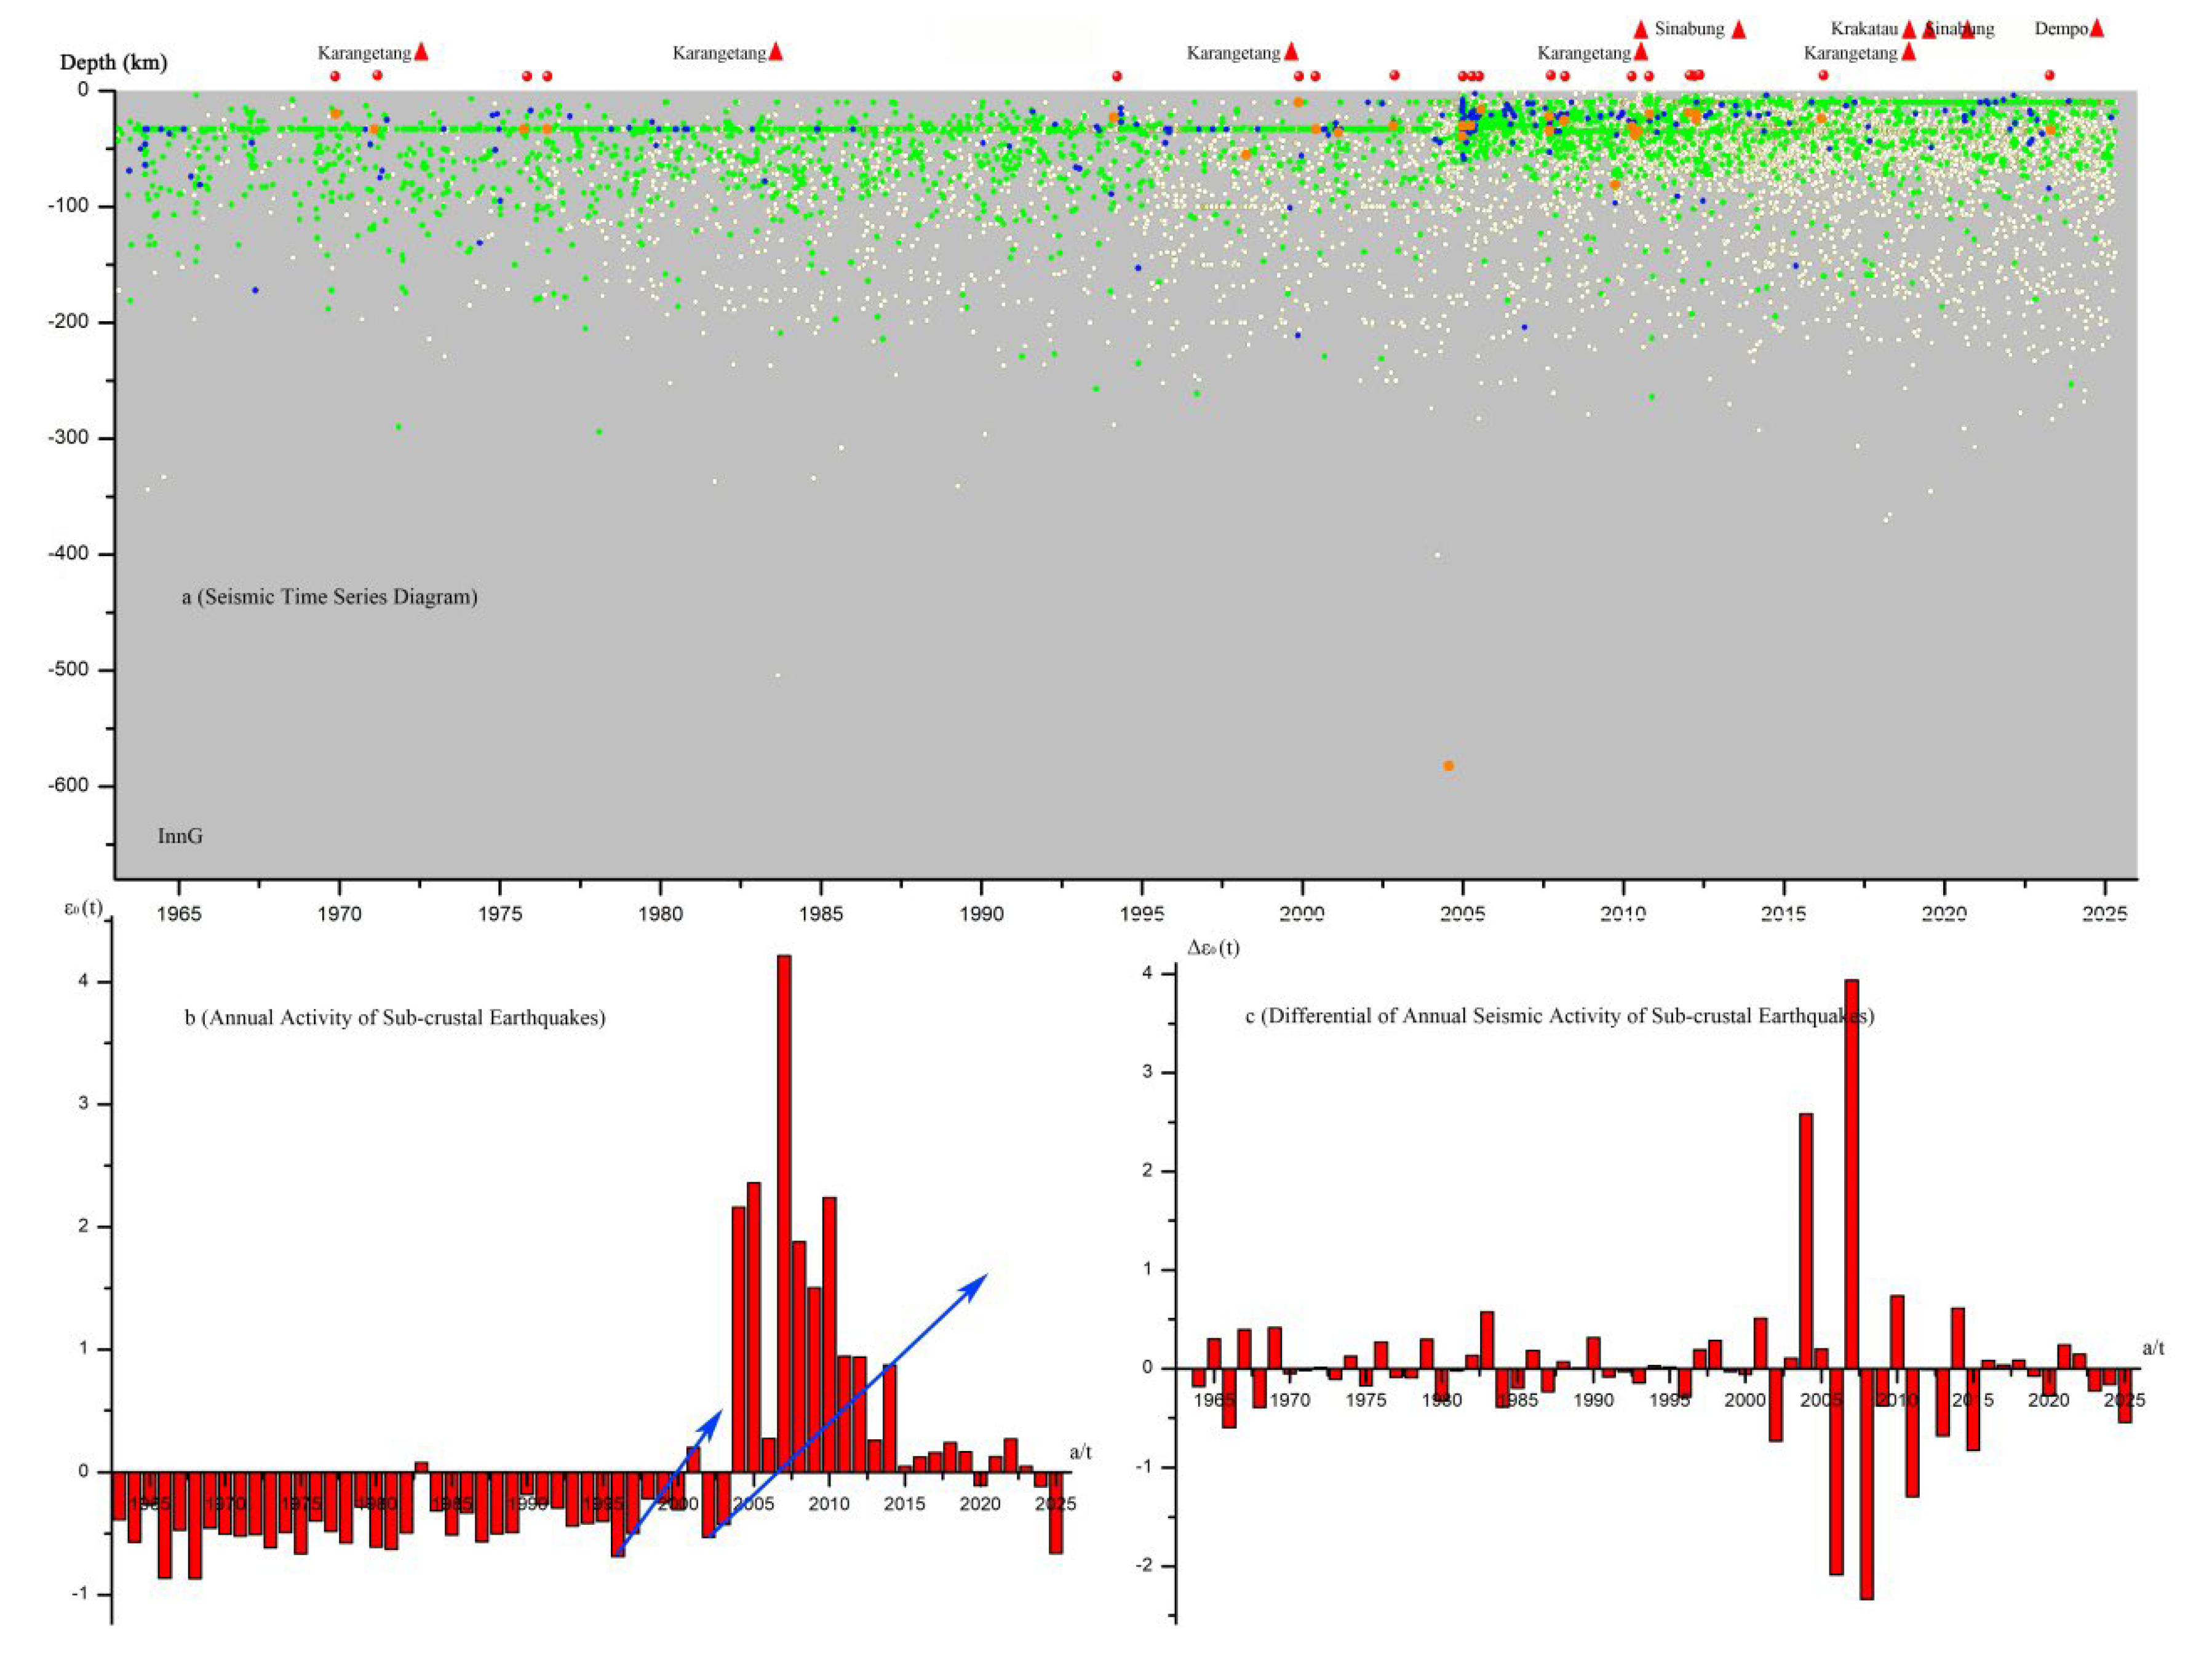
Task: Expand the red dot pair near 2012
Action: 1695,76
